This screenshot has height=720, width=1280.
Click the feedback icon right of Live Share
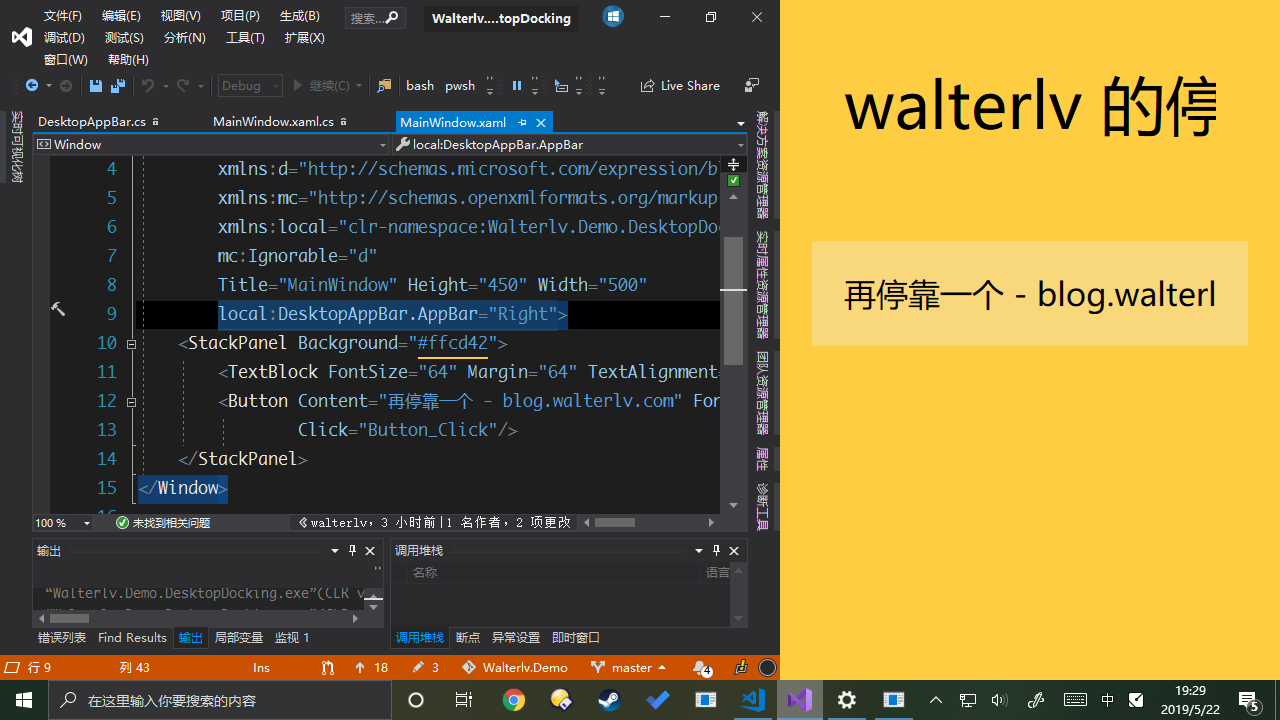pyautogui.click(x=752, y=86)
